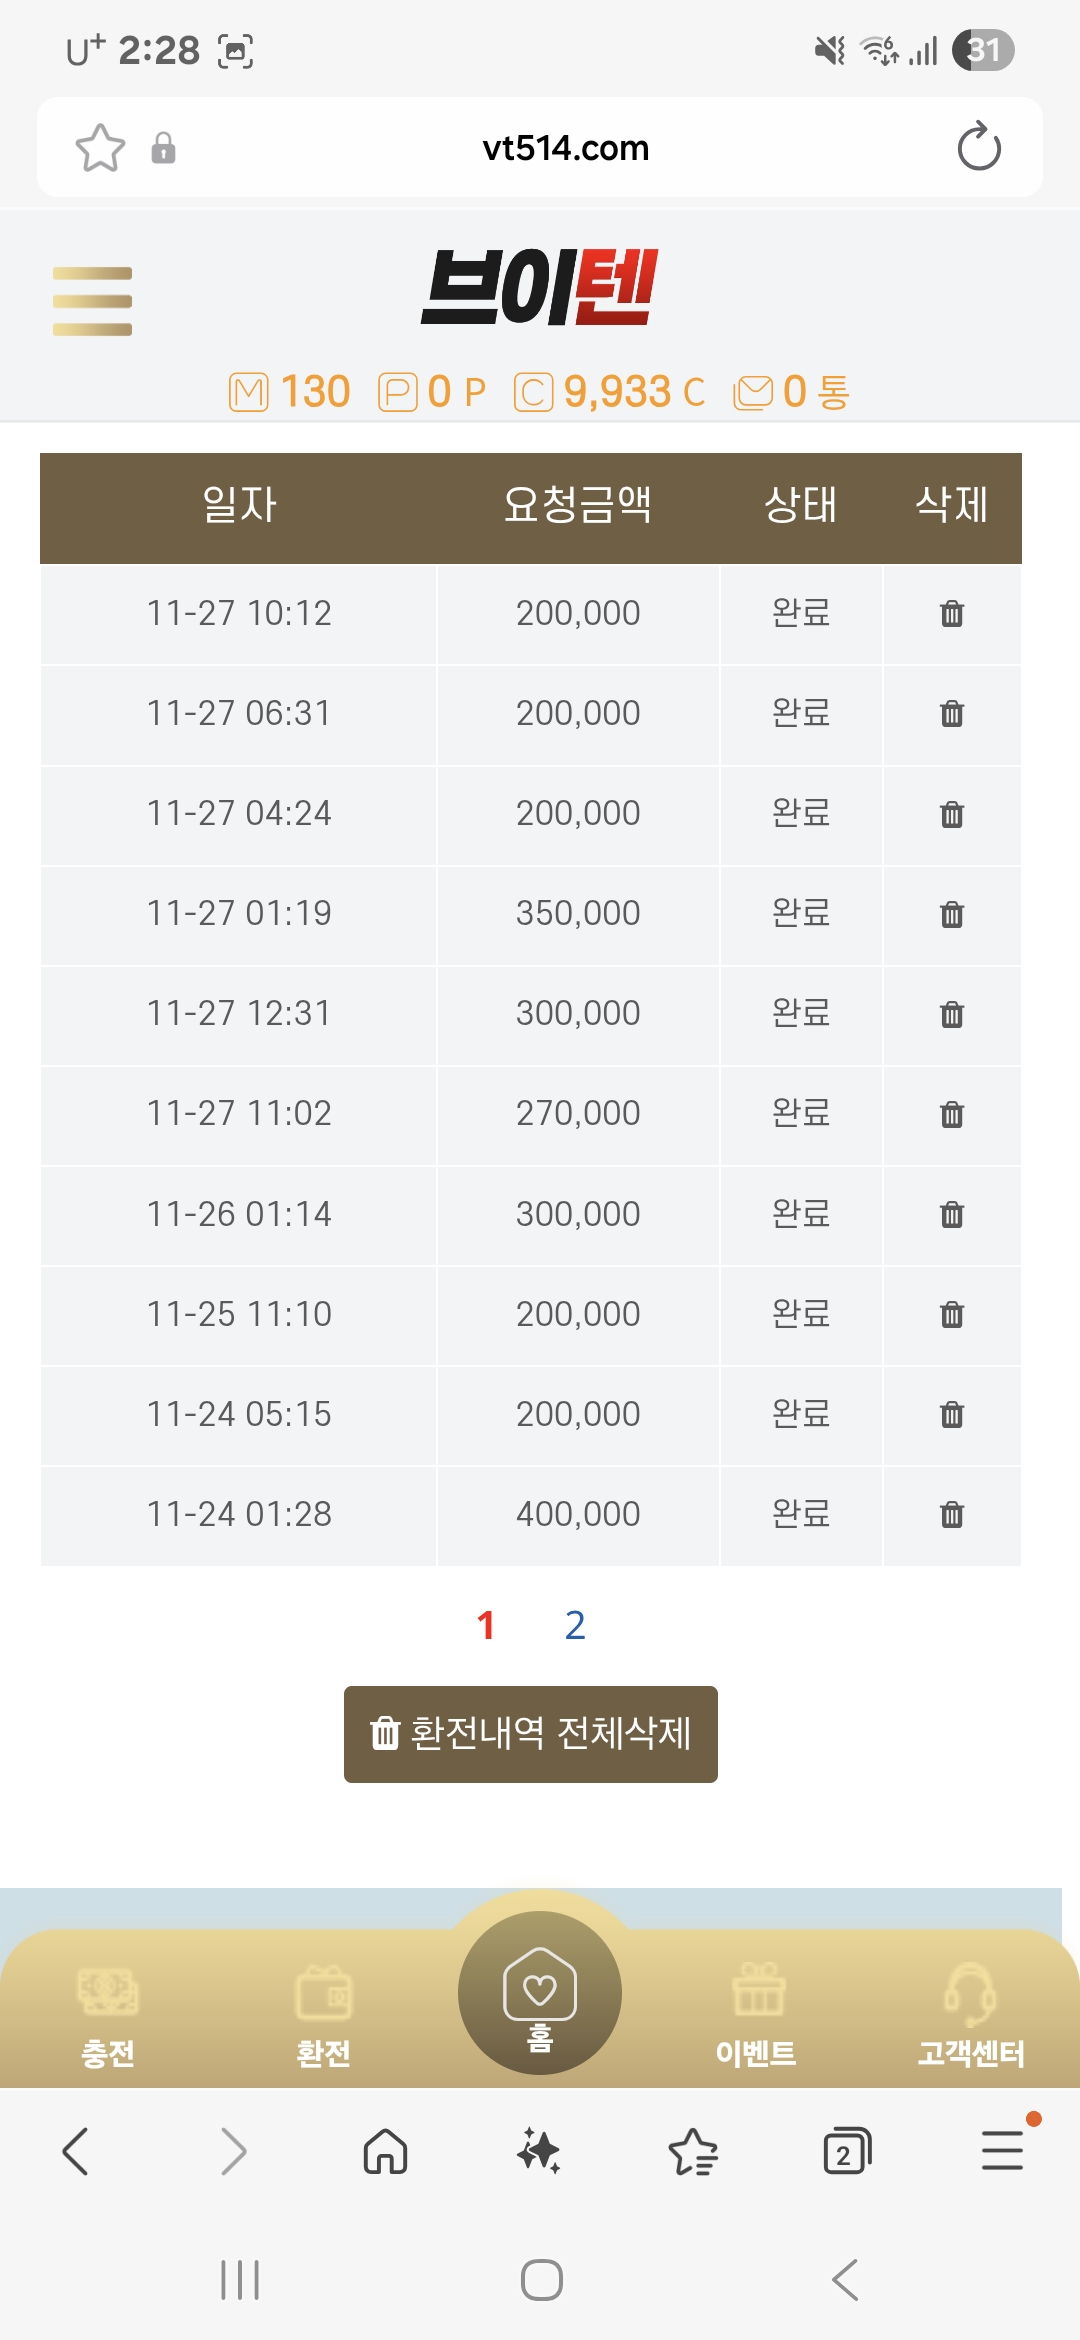
Task: Go to page 2 of history
Action: [574, 1626]
